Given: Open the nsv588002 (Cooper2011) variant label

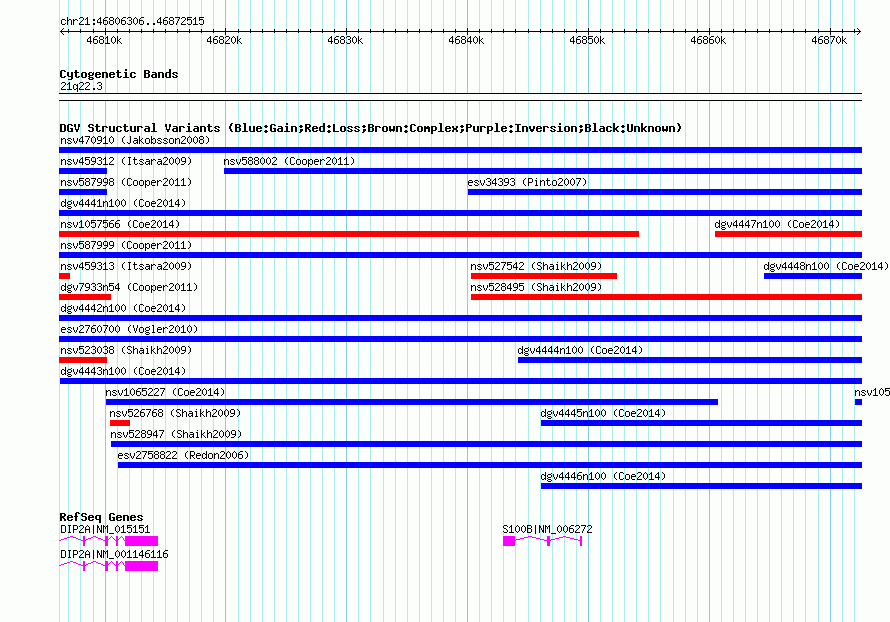Looking at the screenshot, I should (289, 161).
